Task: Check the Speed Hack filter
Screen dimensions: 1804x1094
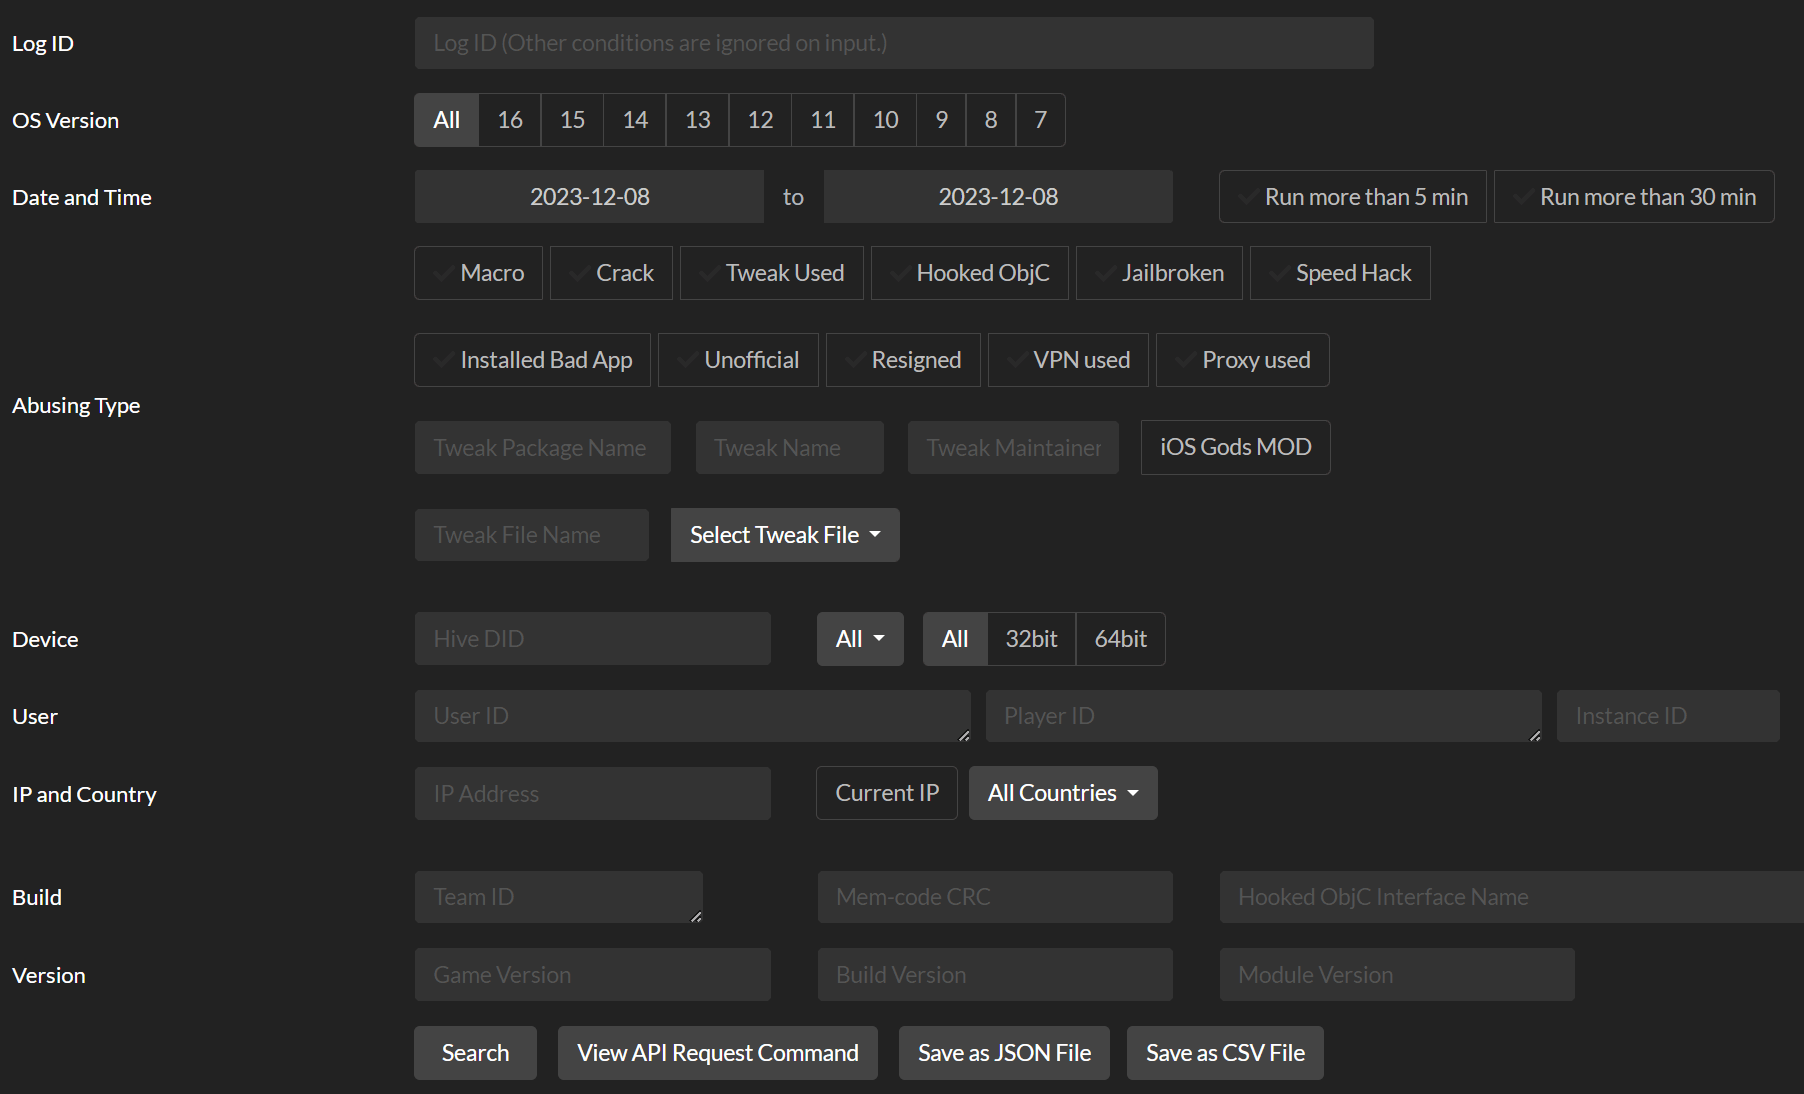Action: pyautogui.click(x=1340, y=273)
